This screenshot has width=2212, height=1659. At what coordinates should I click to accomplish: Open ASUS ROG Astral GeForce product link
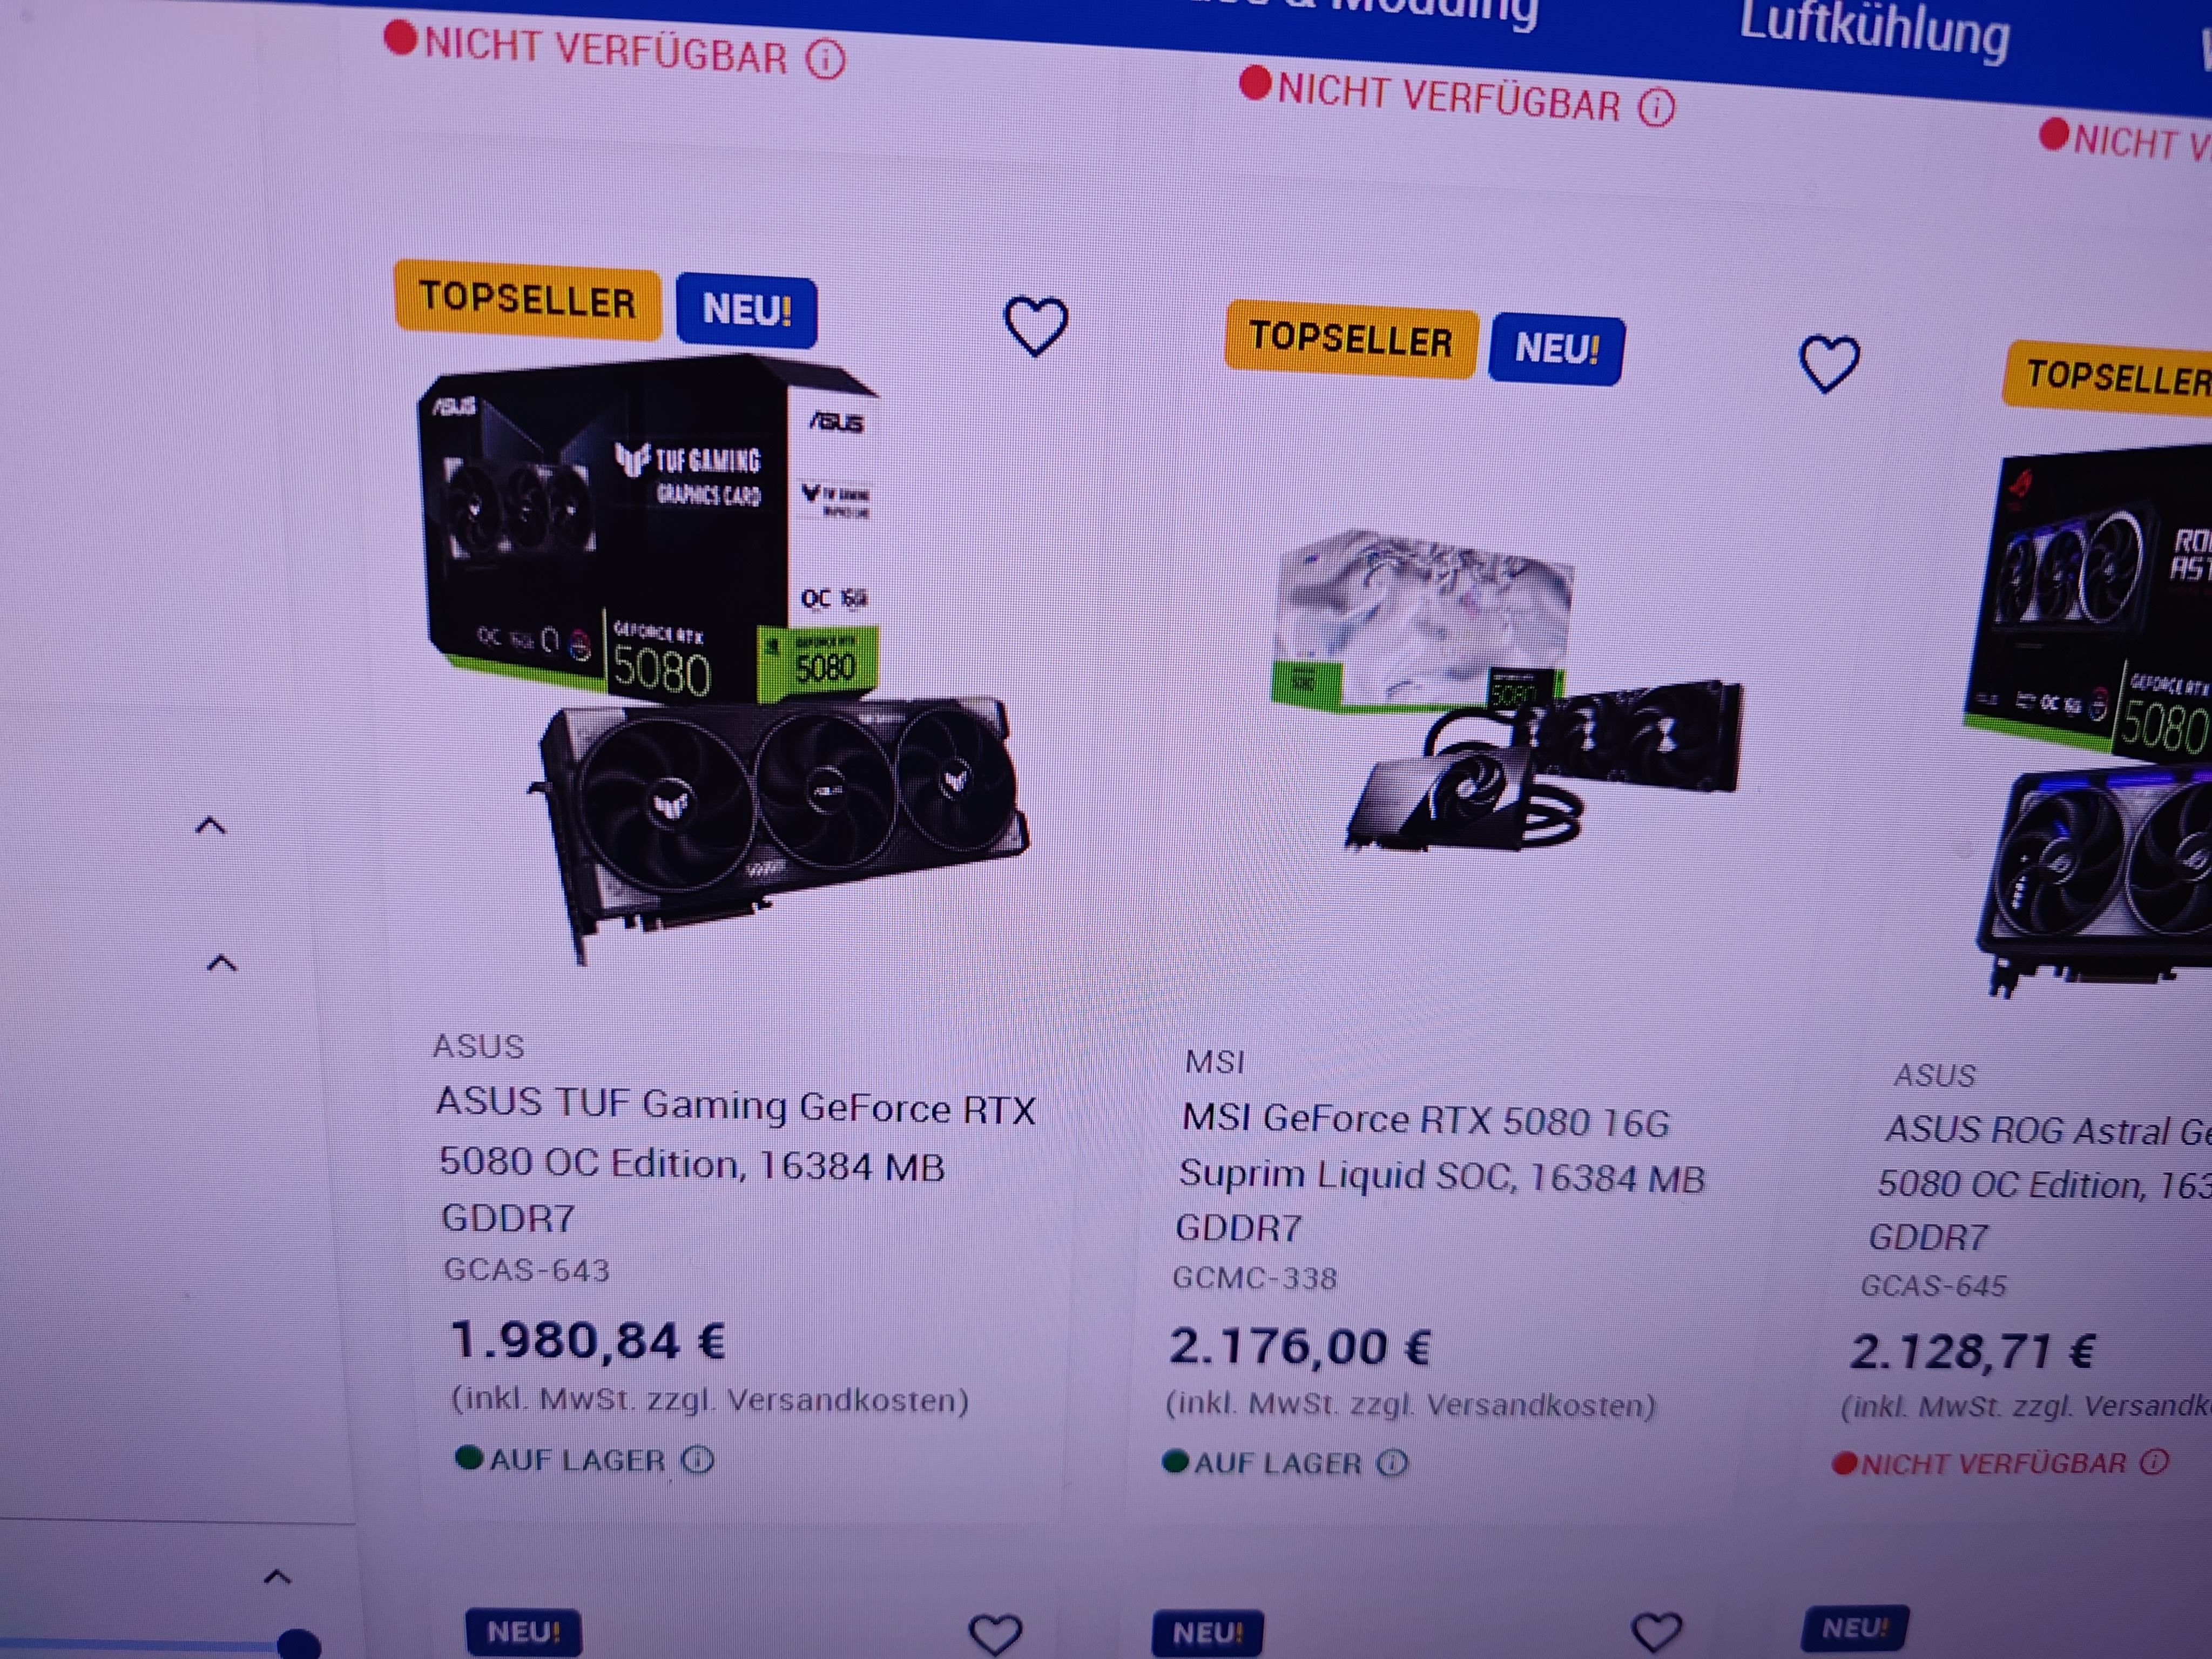pos(2040,1183)
